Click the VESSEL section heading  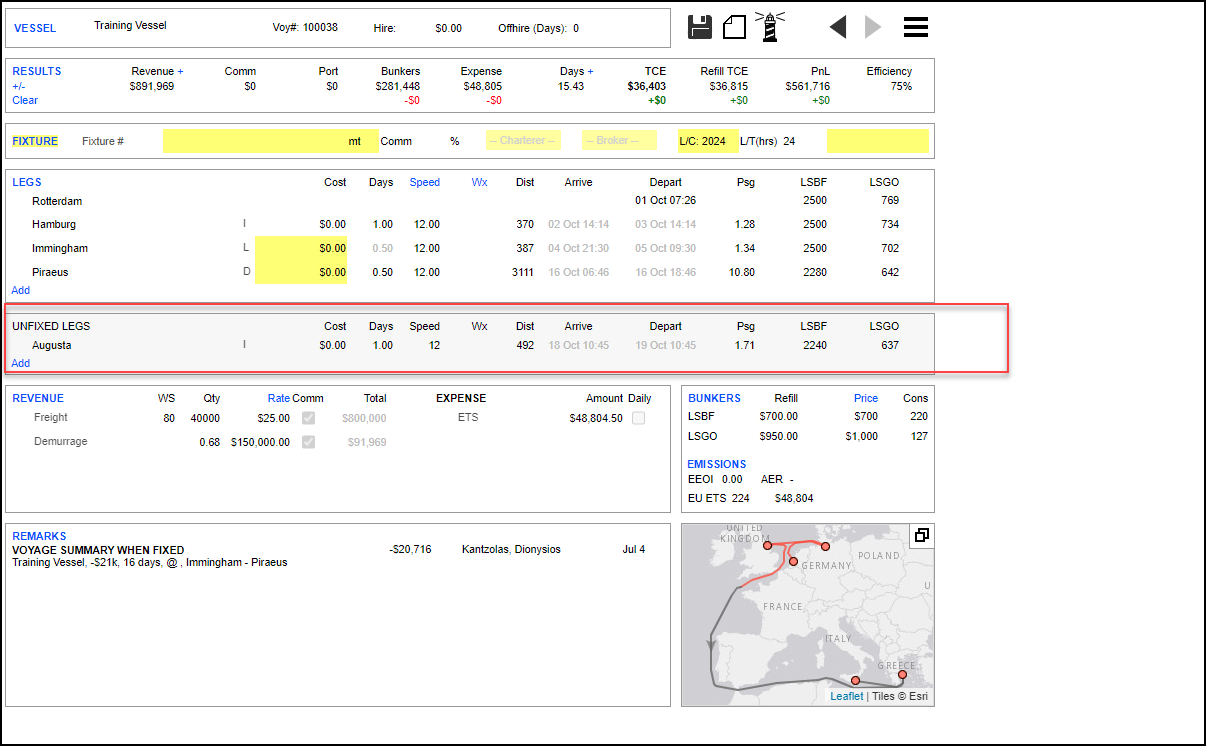coord(35,28)
